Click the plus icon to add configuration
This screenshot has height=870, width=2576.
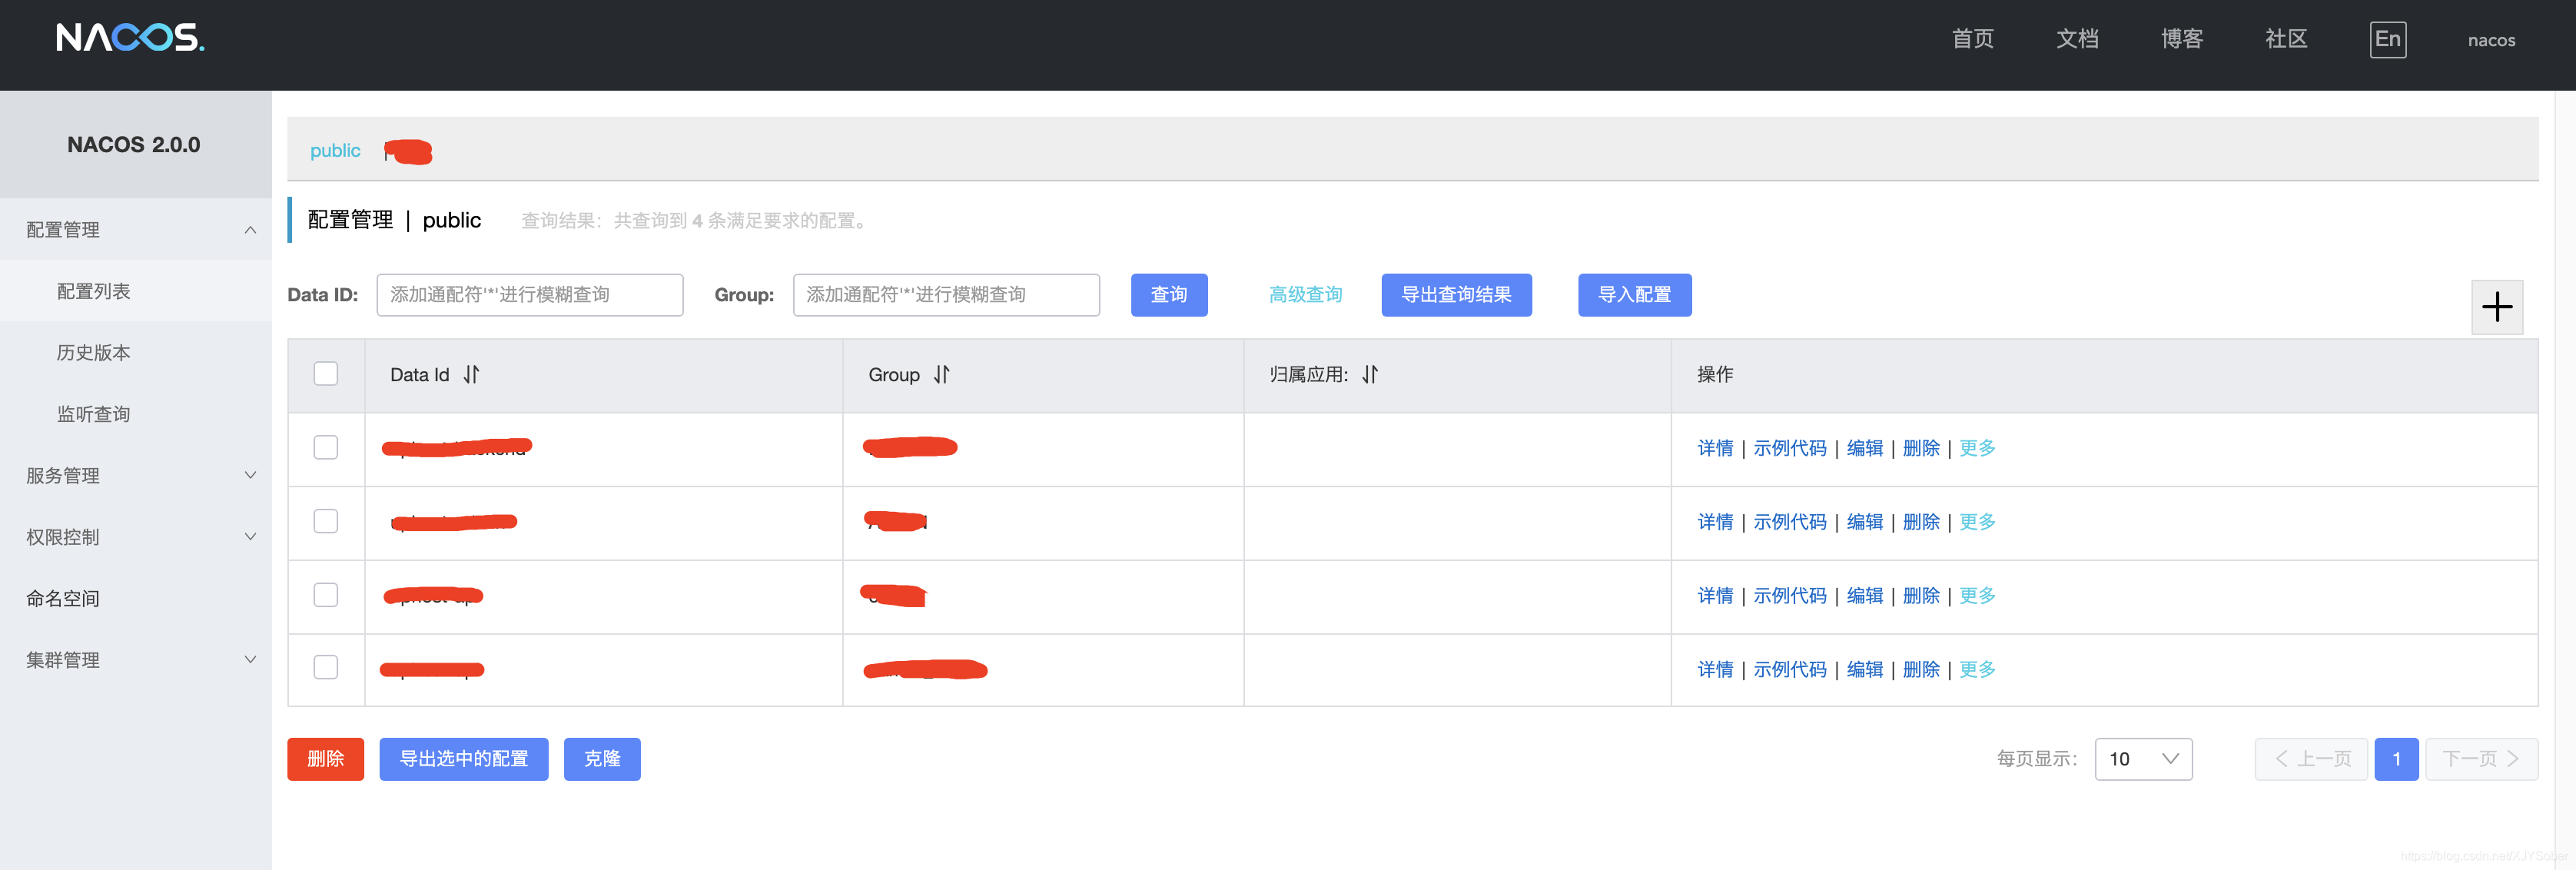[x=2497, y=307]
